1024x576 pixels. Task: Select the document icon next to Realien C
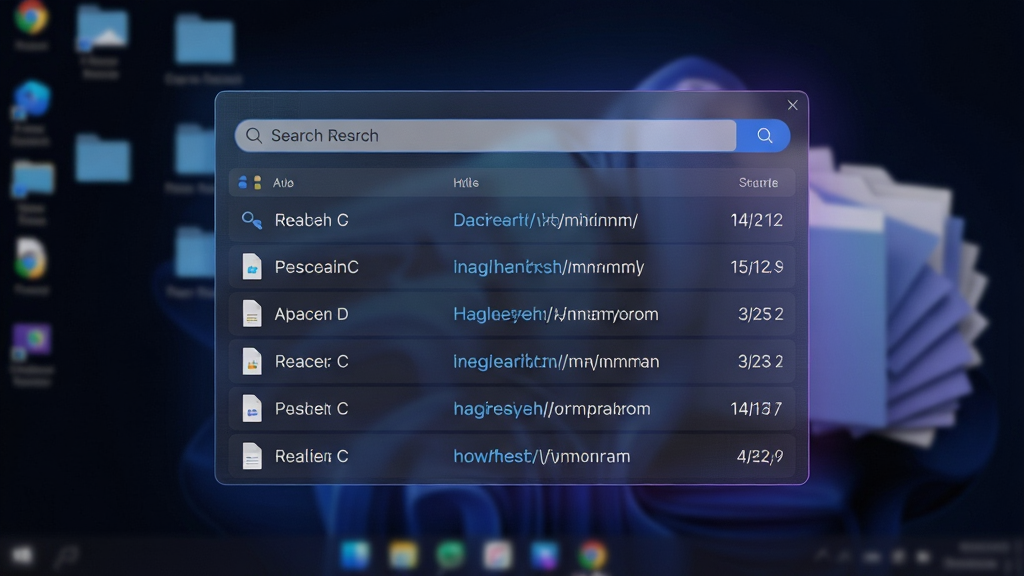click(251, 456)
